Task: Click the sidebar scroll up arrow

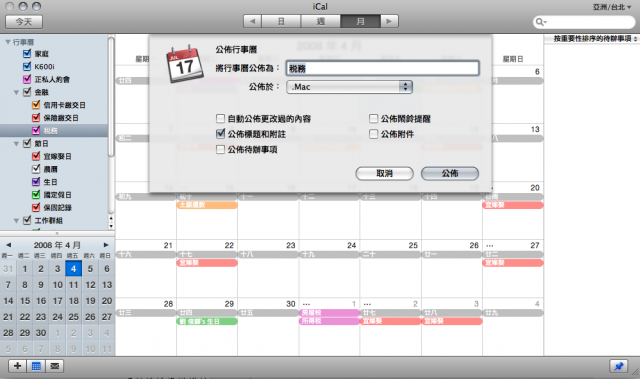Action: 111,218
